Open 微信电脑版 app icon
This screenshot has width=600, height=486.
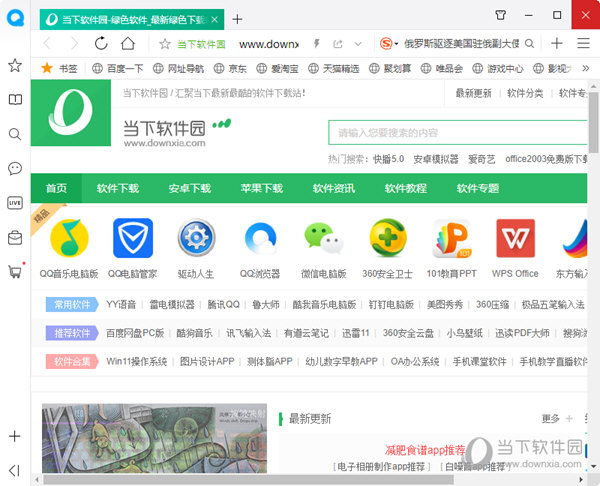[x=324, y=238]
